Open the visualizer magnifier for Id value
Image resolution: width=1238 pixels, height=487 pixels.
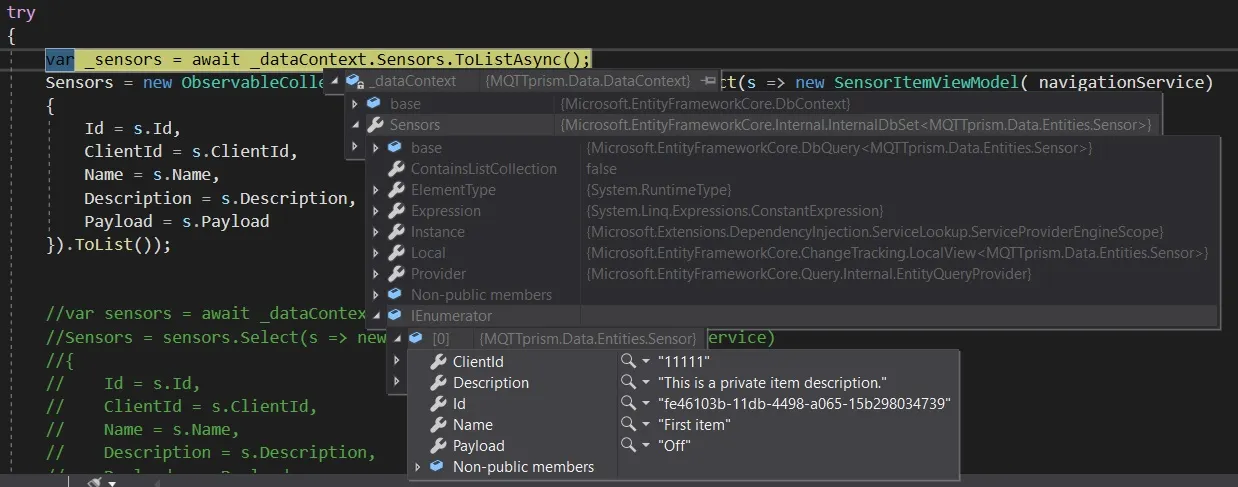pyautogui.click(x=627, y=403)
